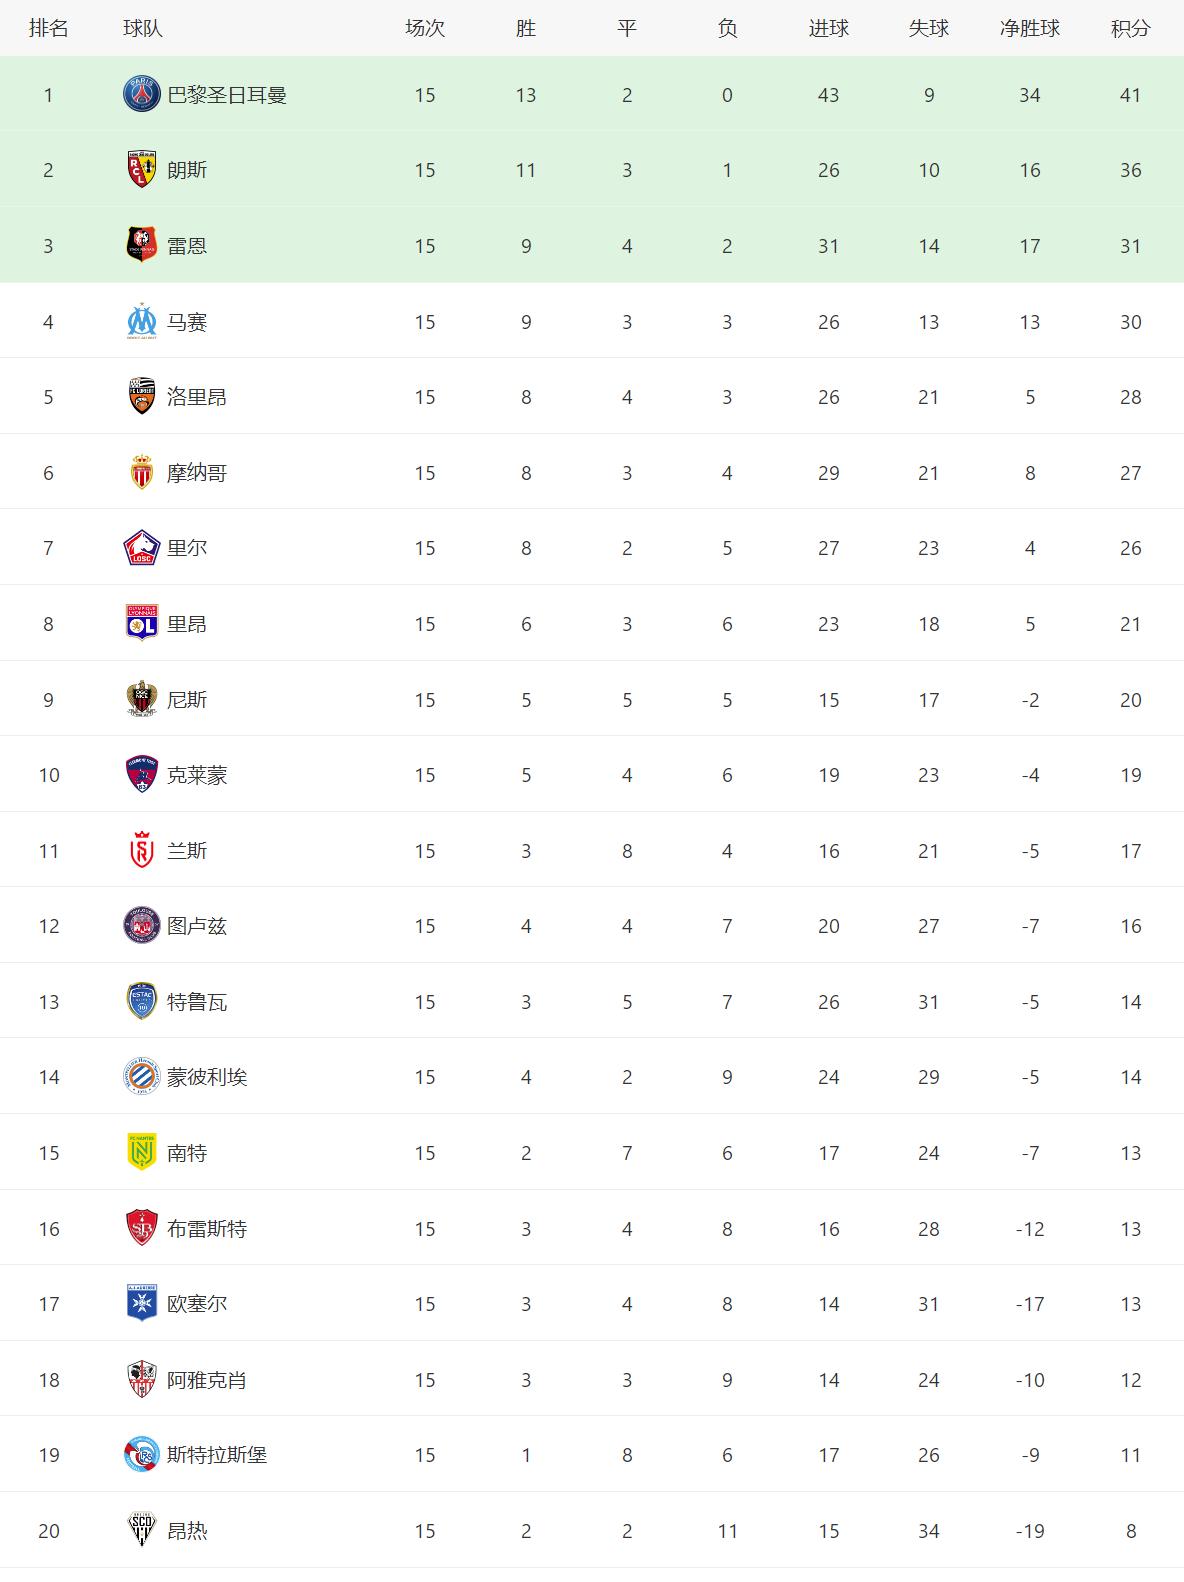
Task: Open the 克莱蒙 team page
Action: (197, 775)
